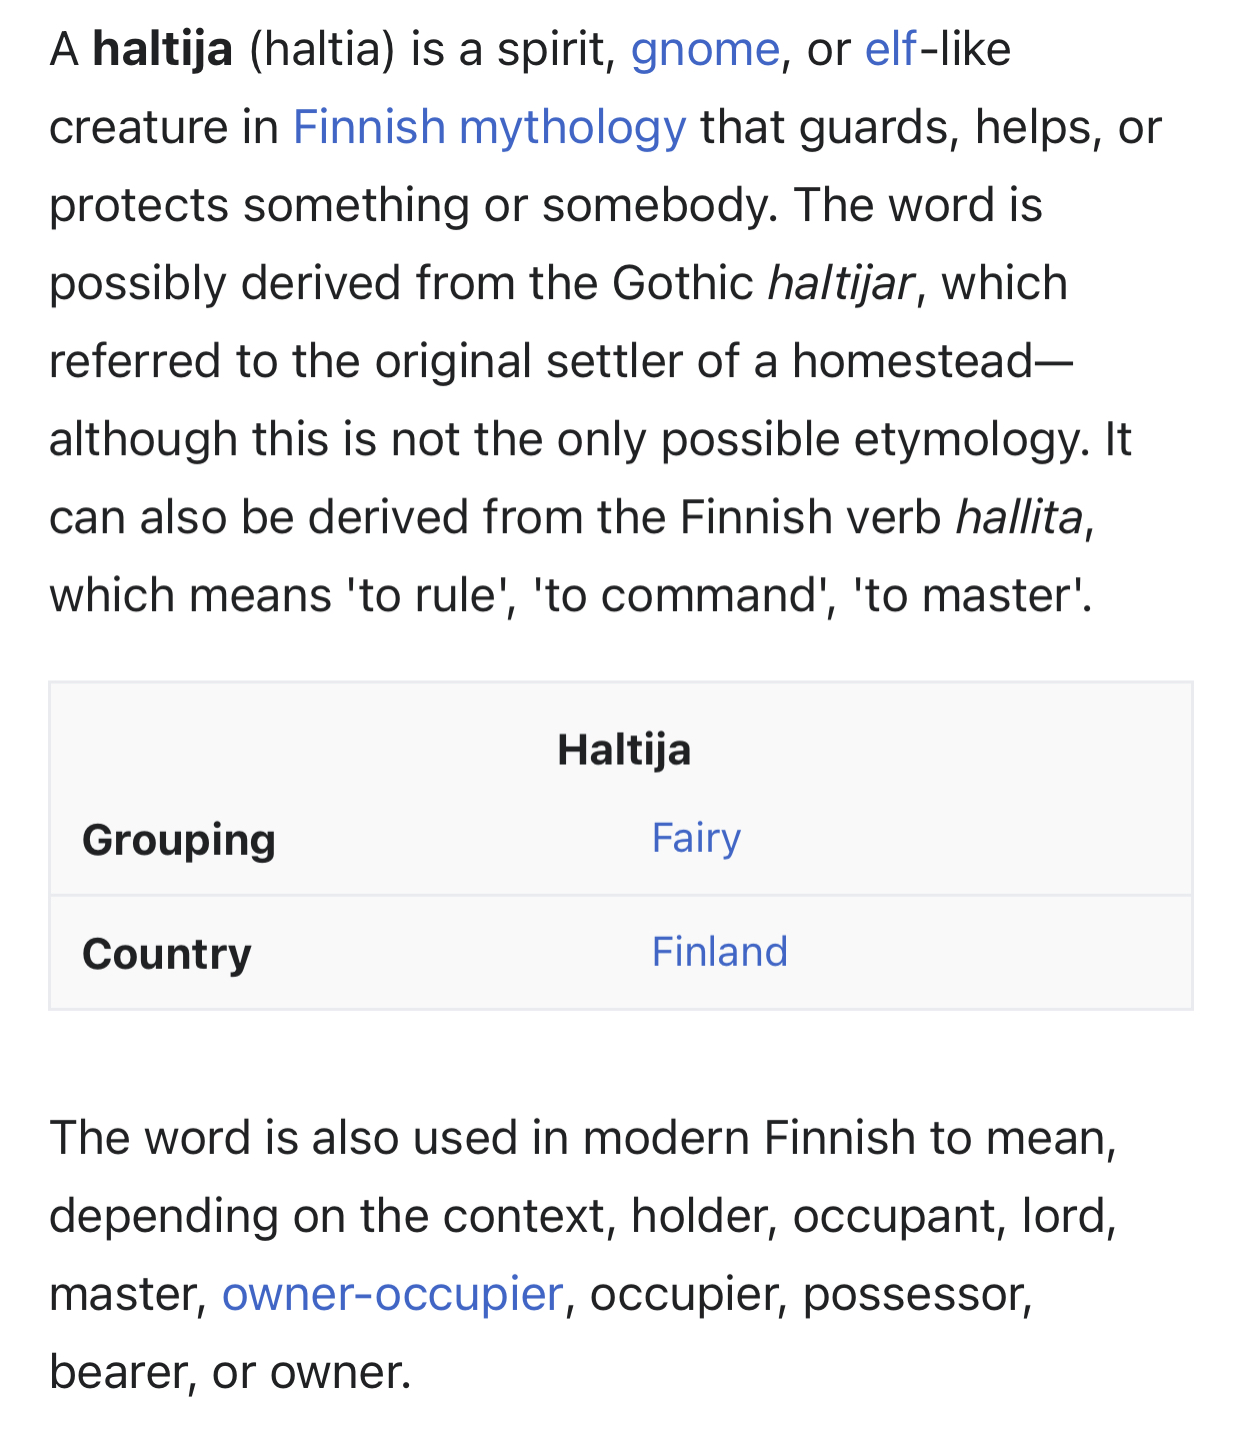Click the phrase 'to master'
This screenshot has width=1242, height=1432.
pyautogui.click(x=969, y=596)
